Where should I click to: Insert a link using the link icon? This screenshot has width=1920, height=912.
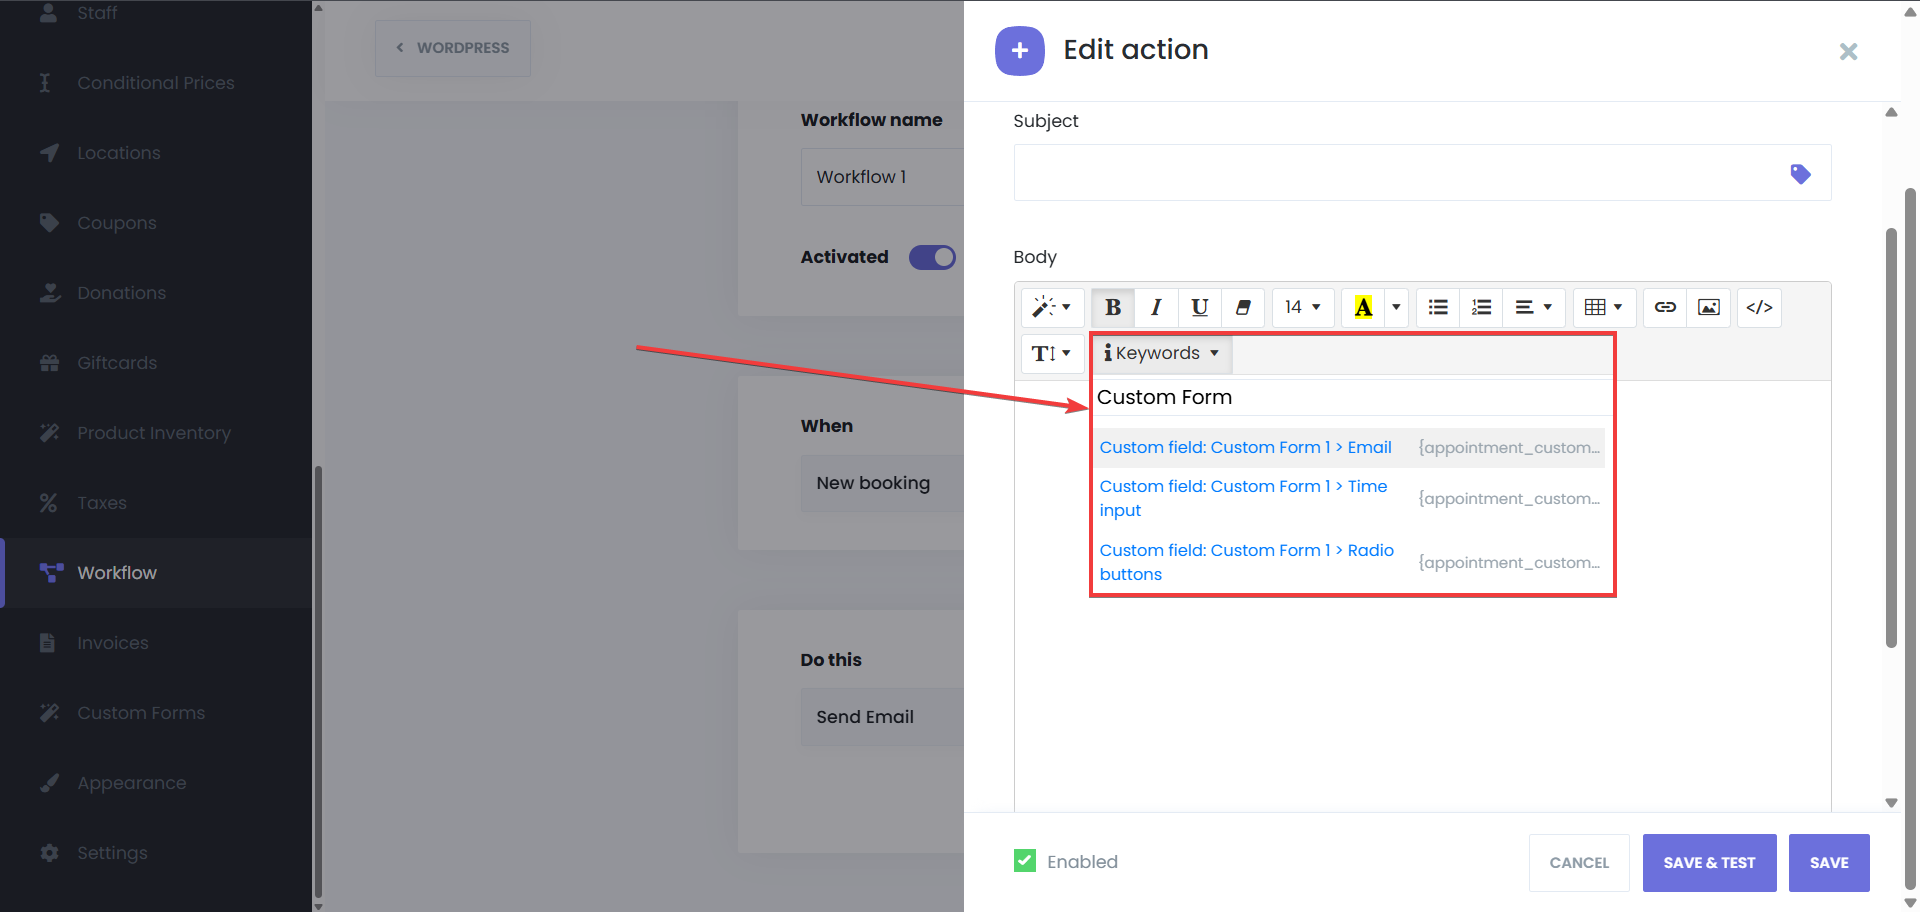tap(1664, 307)
